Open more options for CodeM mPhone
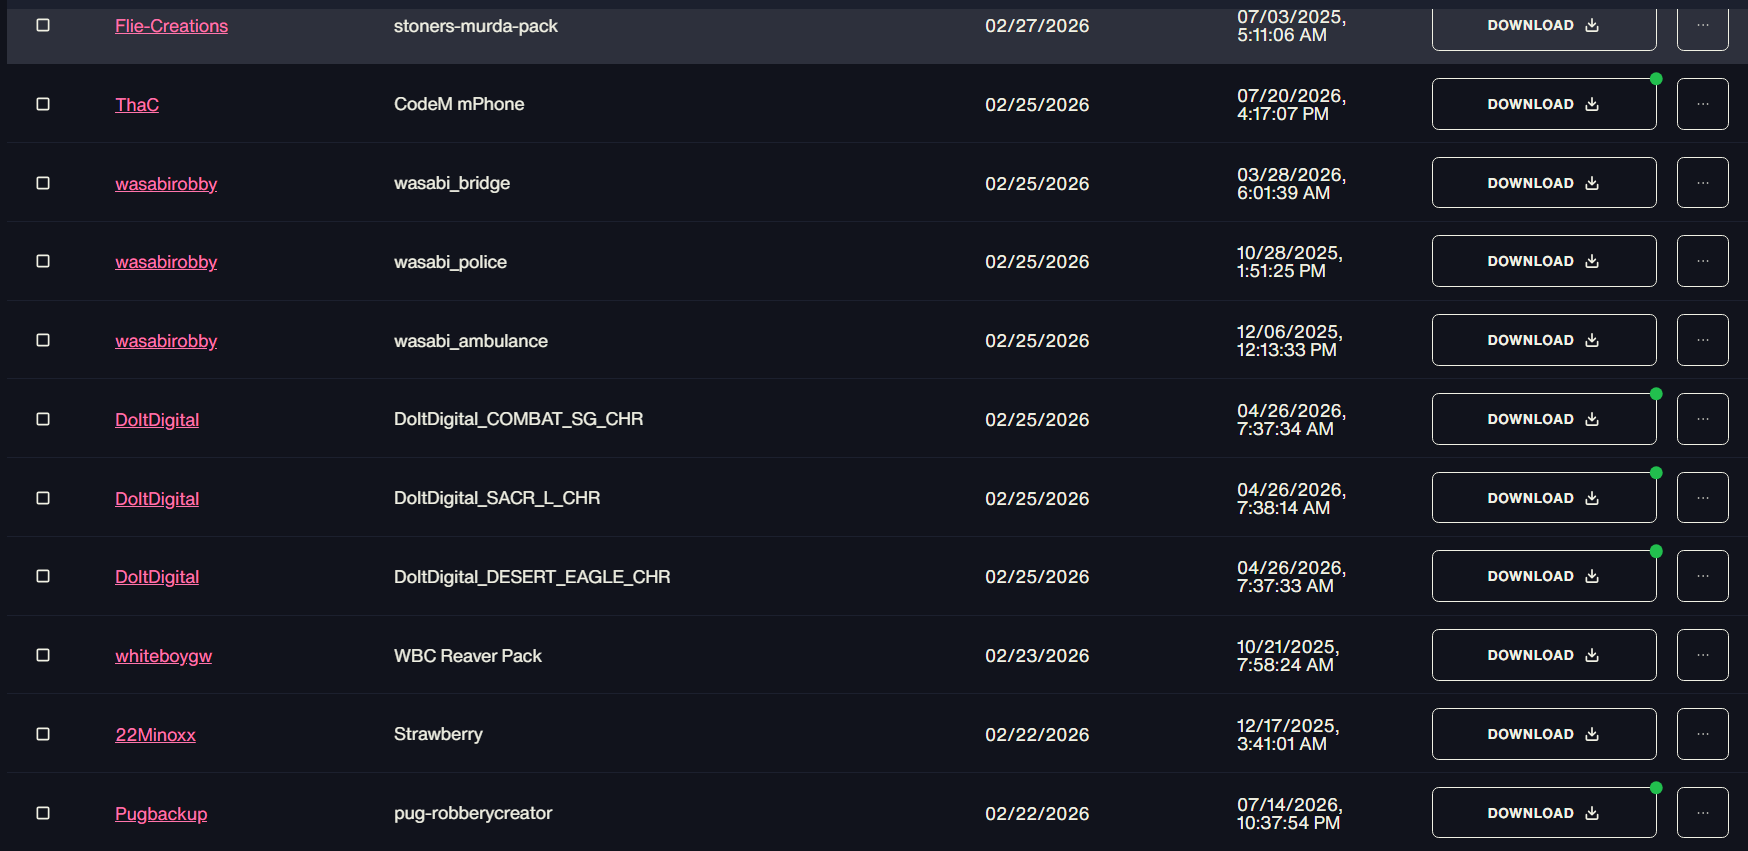This screenshot has height=851, width=1748. [1702, 104]
